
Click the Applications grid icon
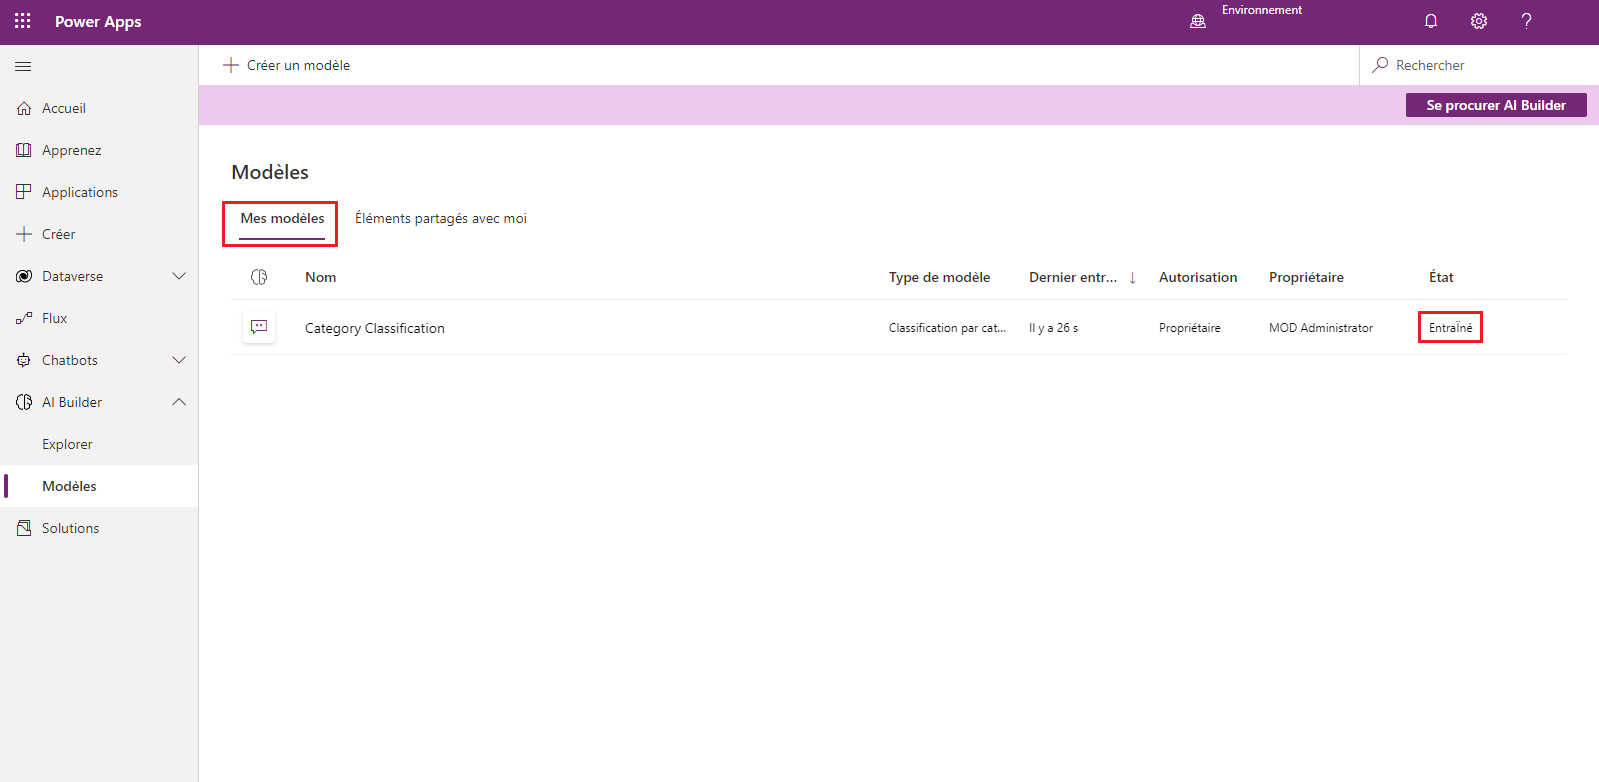pos(24,192)
